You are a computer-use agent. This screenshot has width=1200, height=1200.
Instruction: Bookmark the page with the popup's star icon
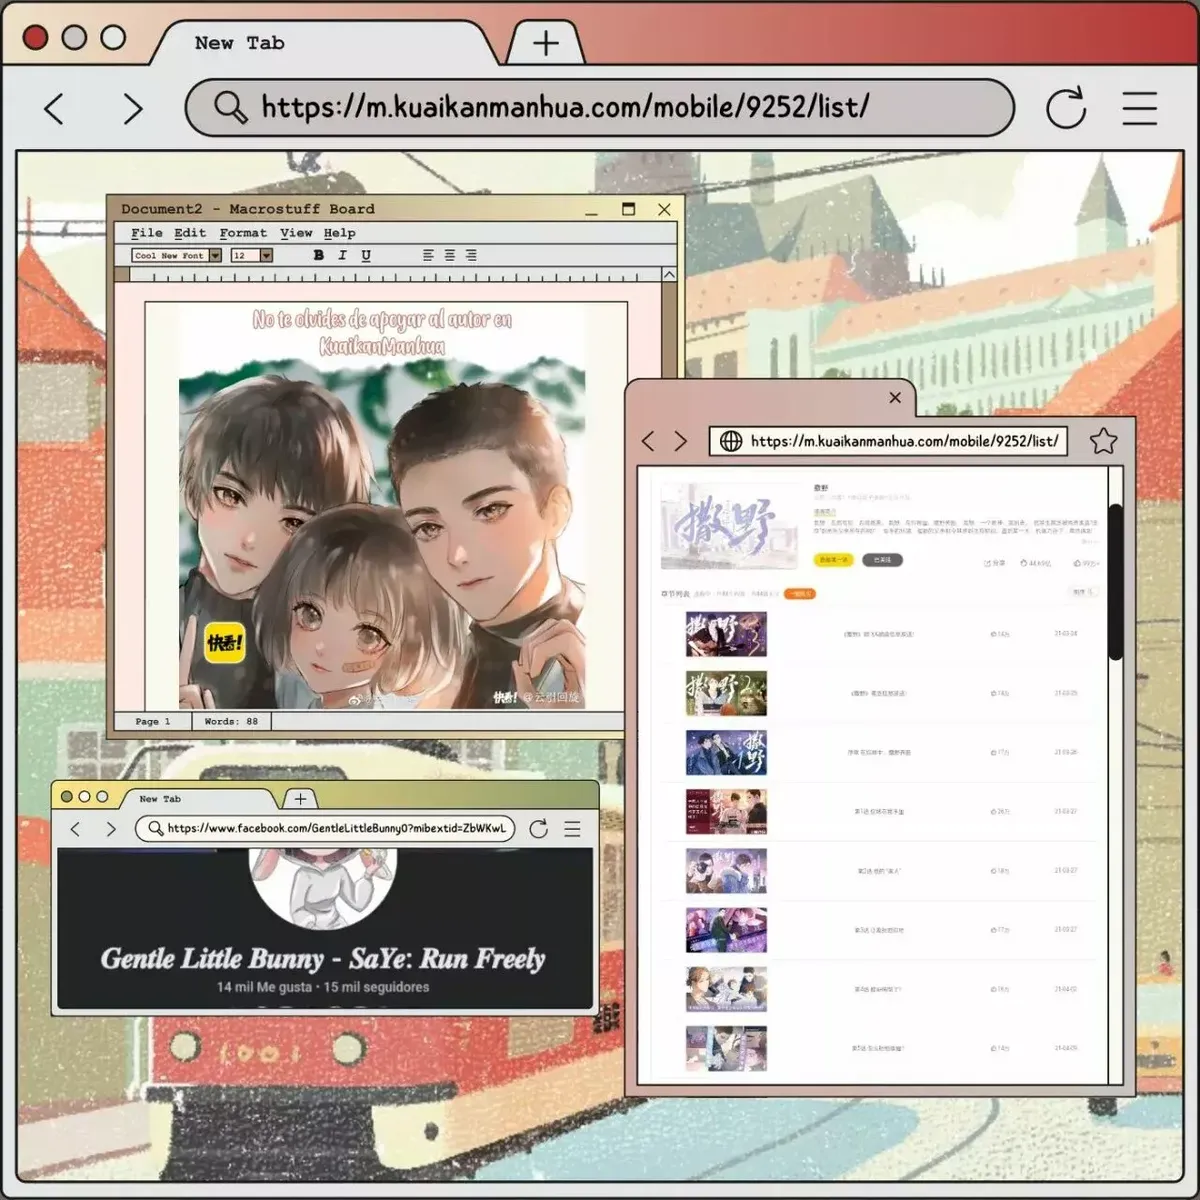point(1103,441)
